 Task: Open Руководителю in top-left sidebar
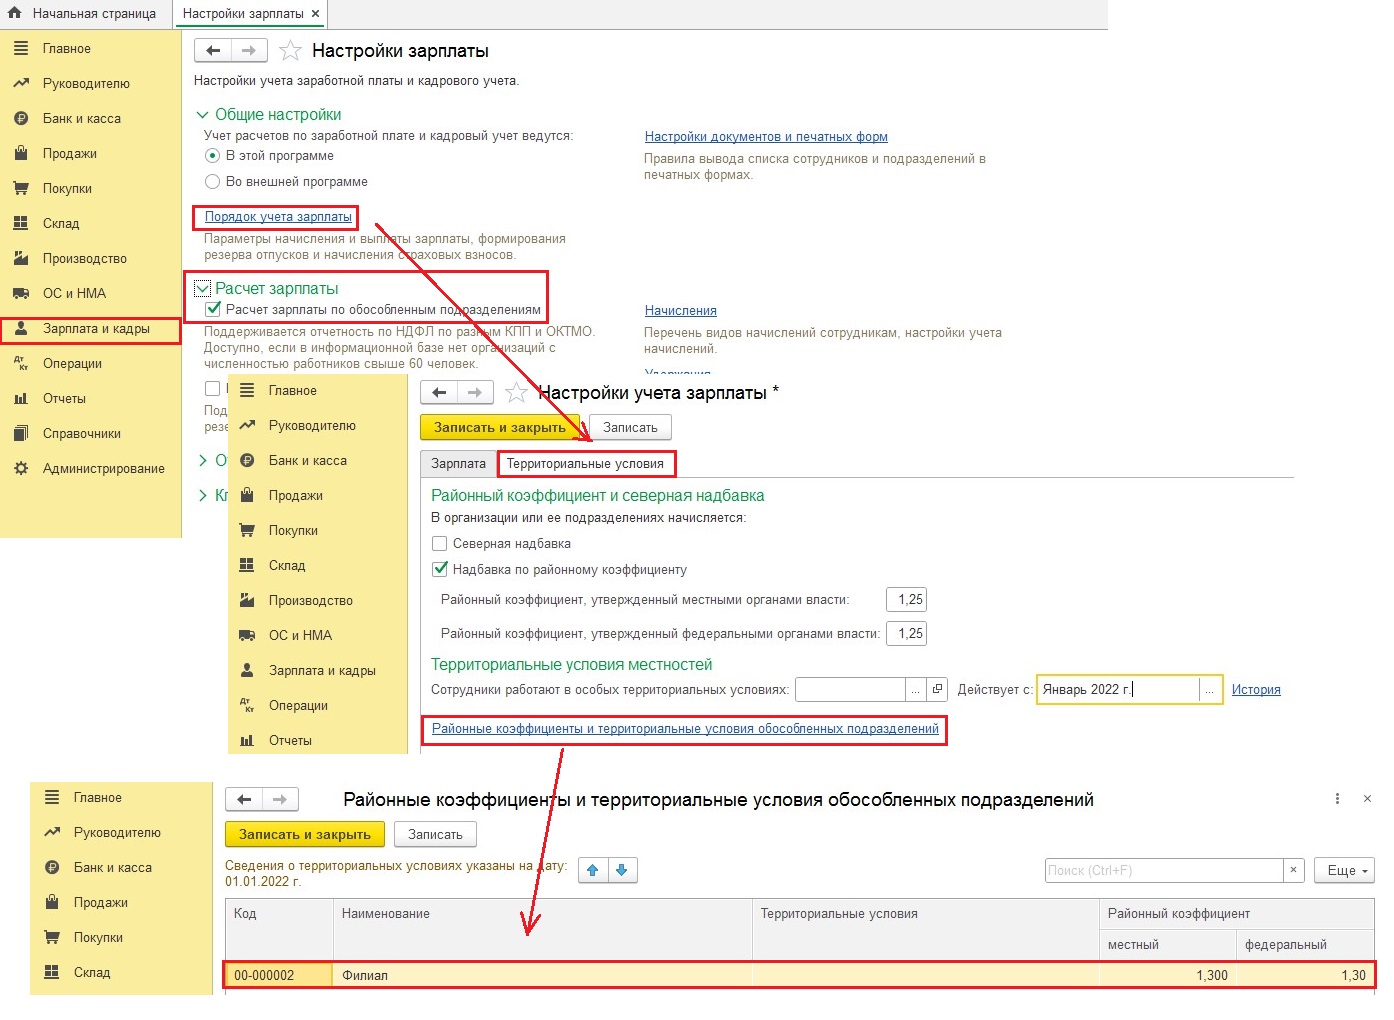86,83
